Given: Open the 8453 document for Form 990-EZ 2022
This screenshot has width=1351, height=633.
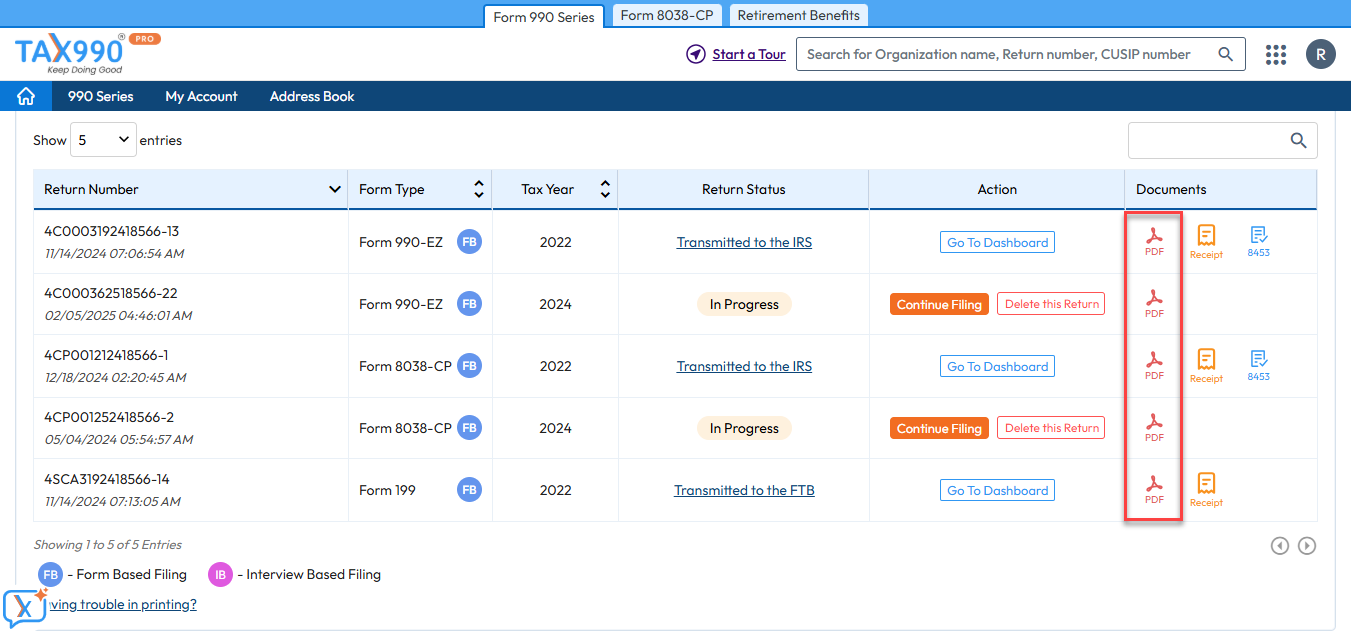Looking at the screenshot, I should (x=1258, y=242).
